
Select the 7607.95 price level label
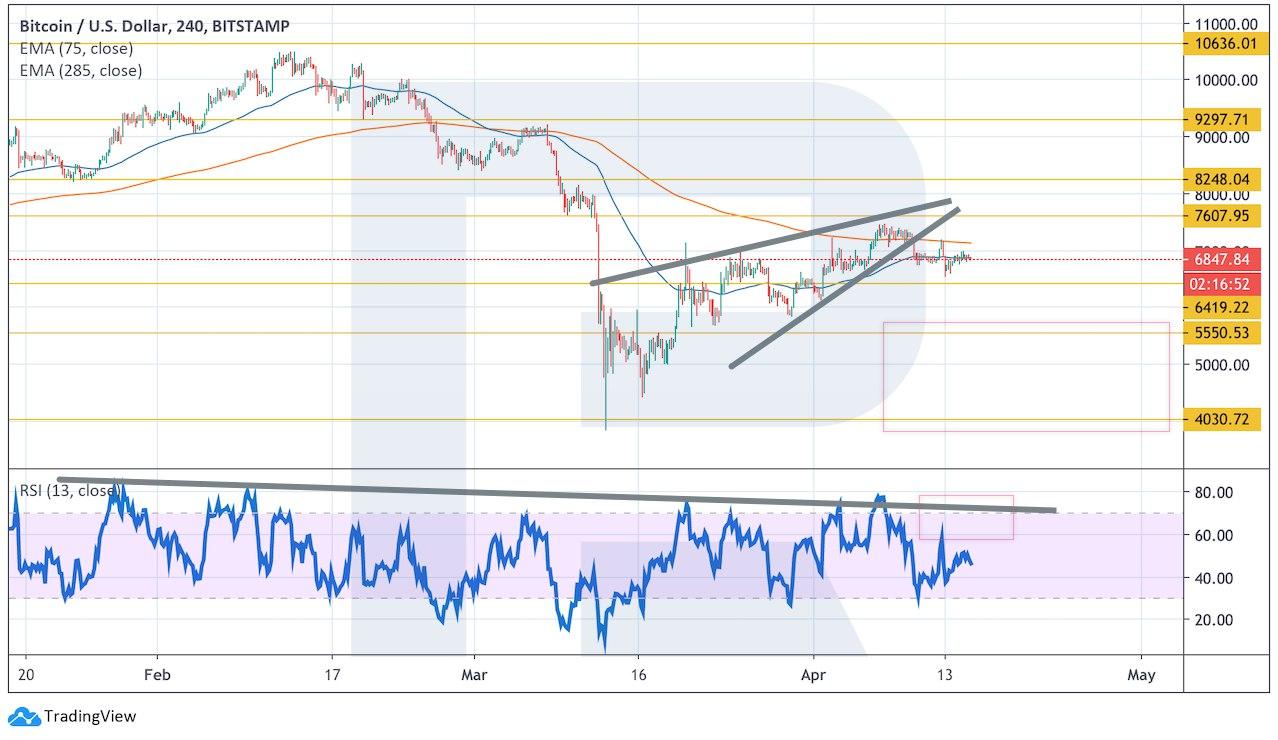tap(1223, 215)
